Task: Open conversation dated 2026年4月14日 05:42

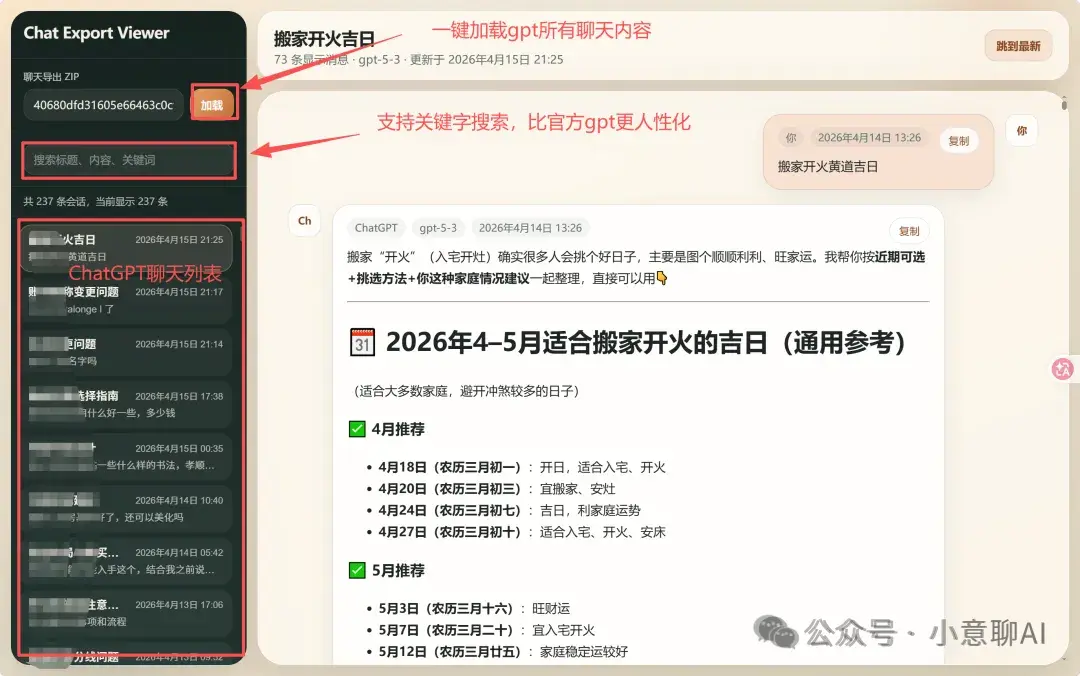Action: tap(127, 560)
